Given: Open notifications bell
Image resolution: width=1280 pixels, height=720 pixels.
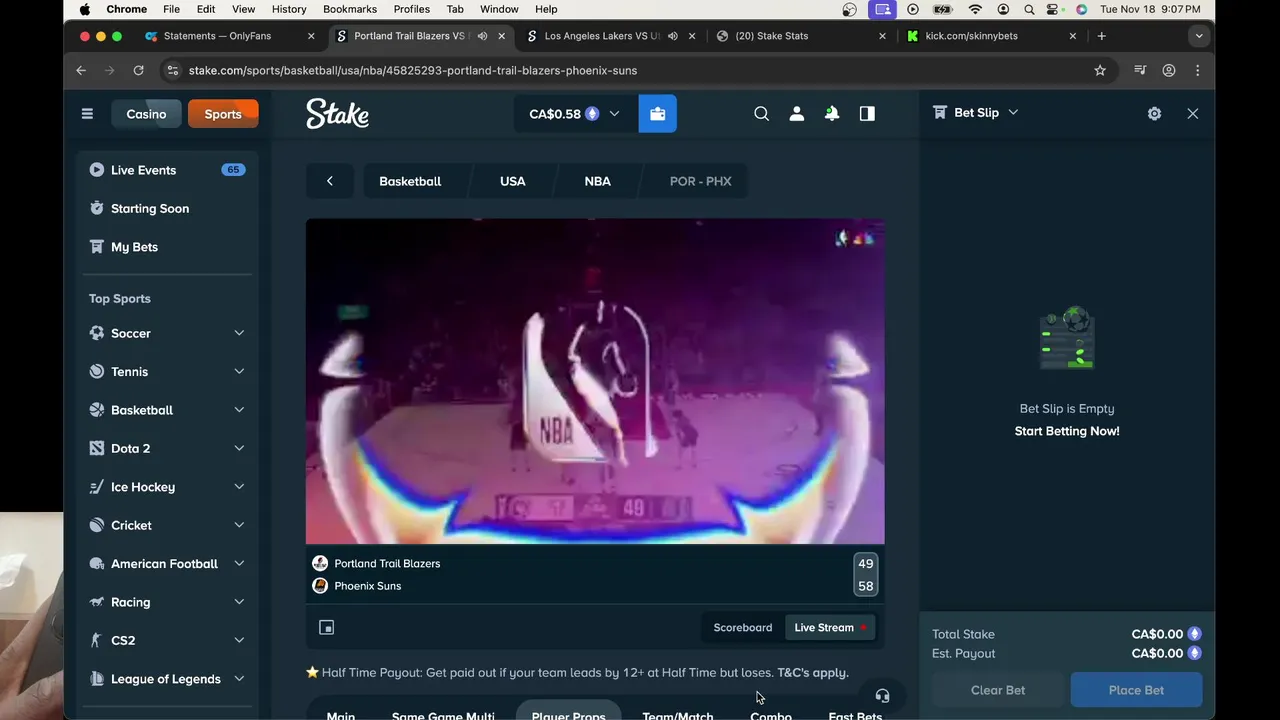Looking at the screenshot, I should pos(832,114).
